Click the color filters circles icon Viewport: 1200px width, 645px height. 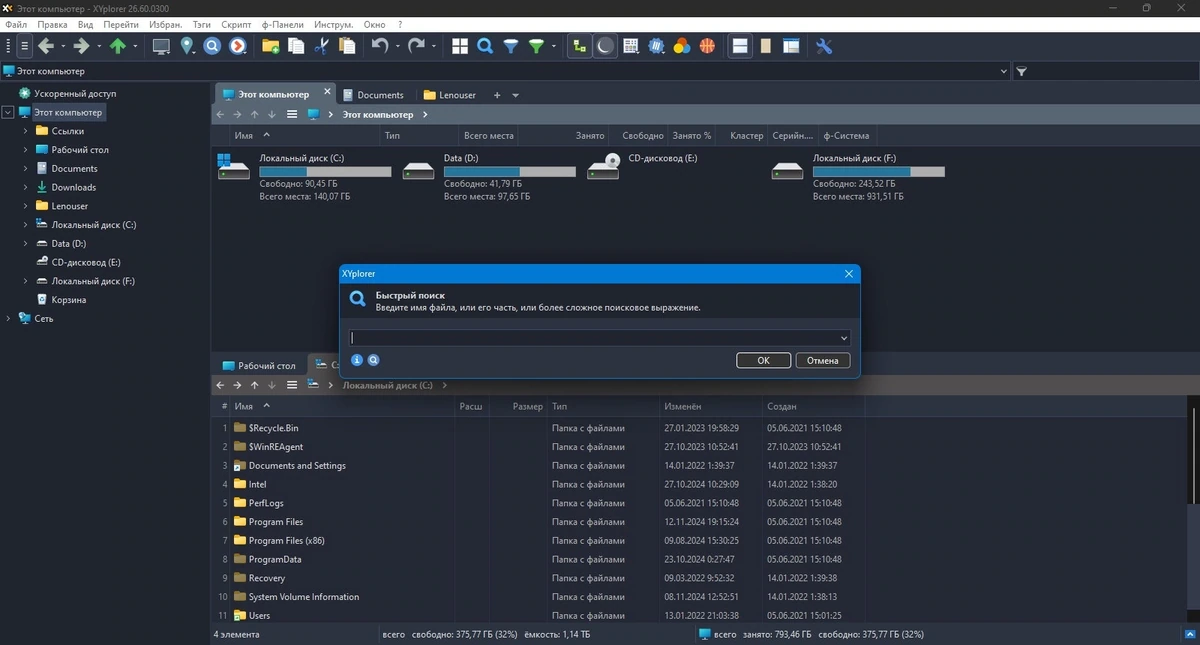pyautogui.click(x=682, y=46)
